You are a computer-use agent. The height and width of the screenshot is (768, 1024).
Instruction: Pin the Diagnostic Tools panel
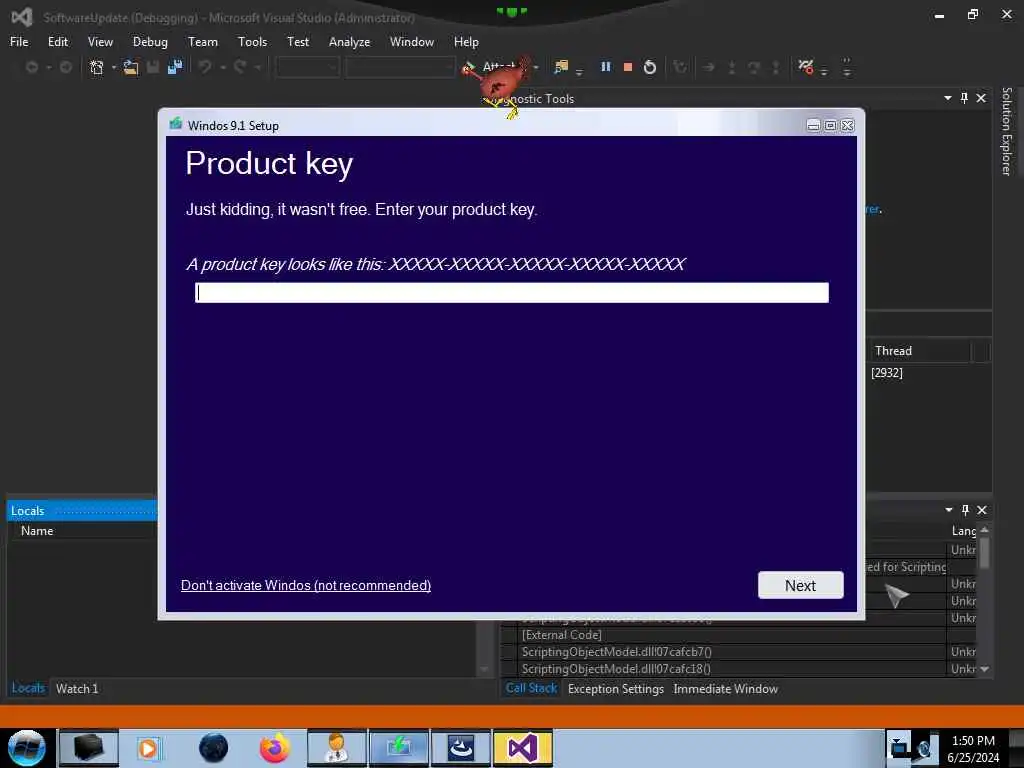[x=965, y=98]
